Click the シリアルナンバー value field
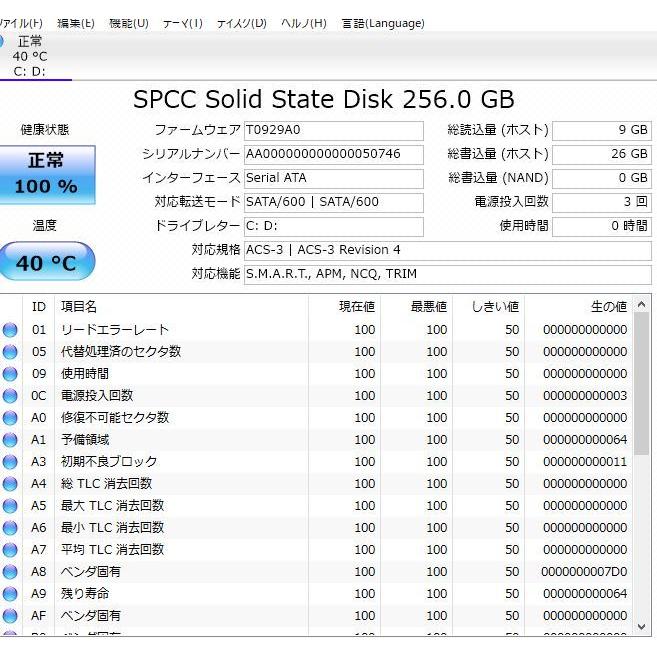The width and height of the screenshot is (657, 657). [x=334, y=154]
